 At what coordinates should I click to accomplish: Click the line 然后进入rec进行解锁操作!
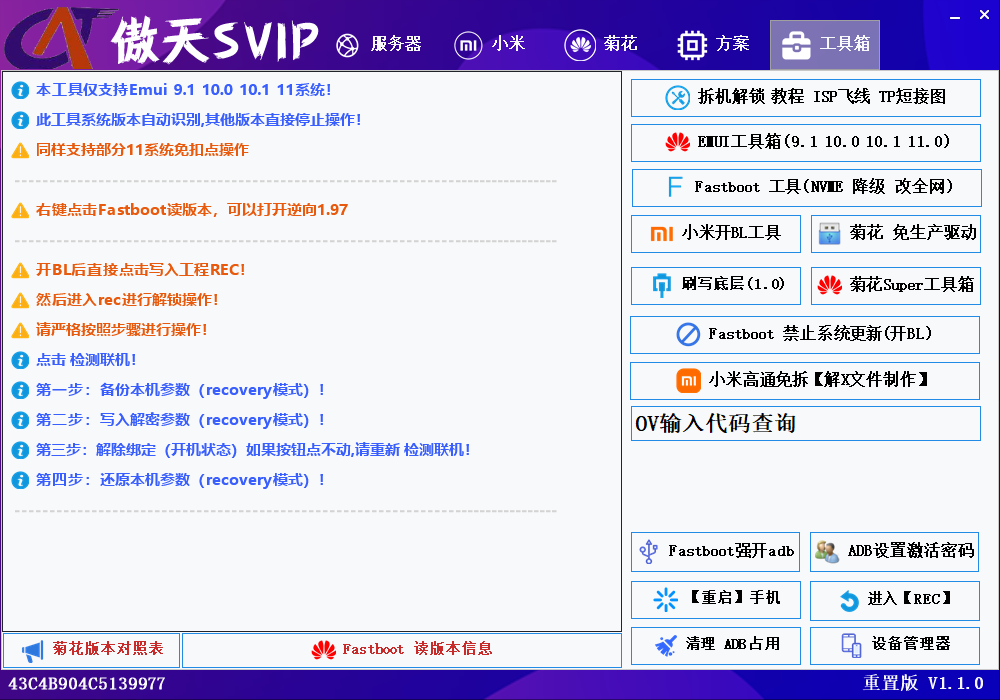coord(127,300)
